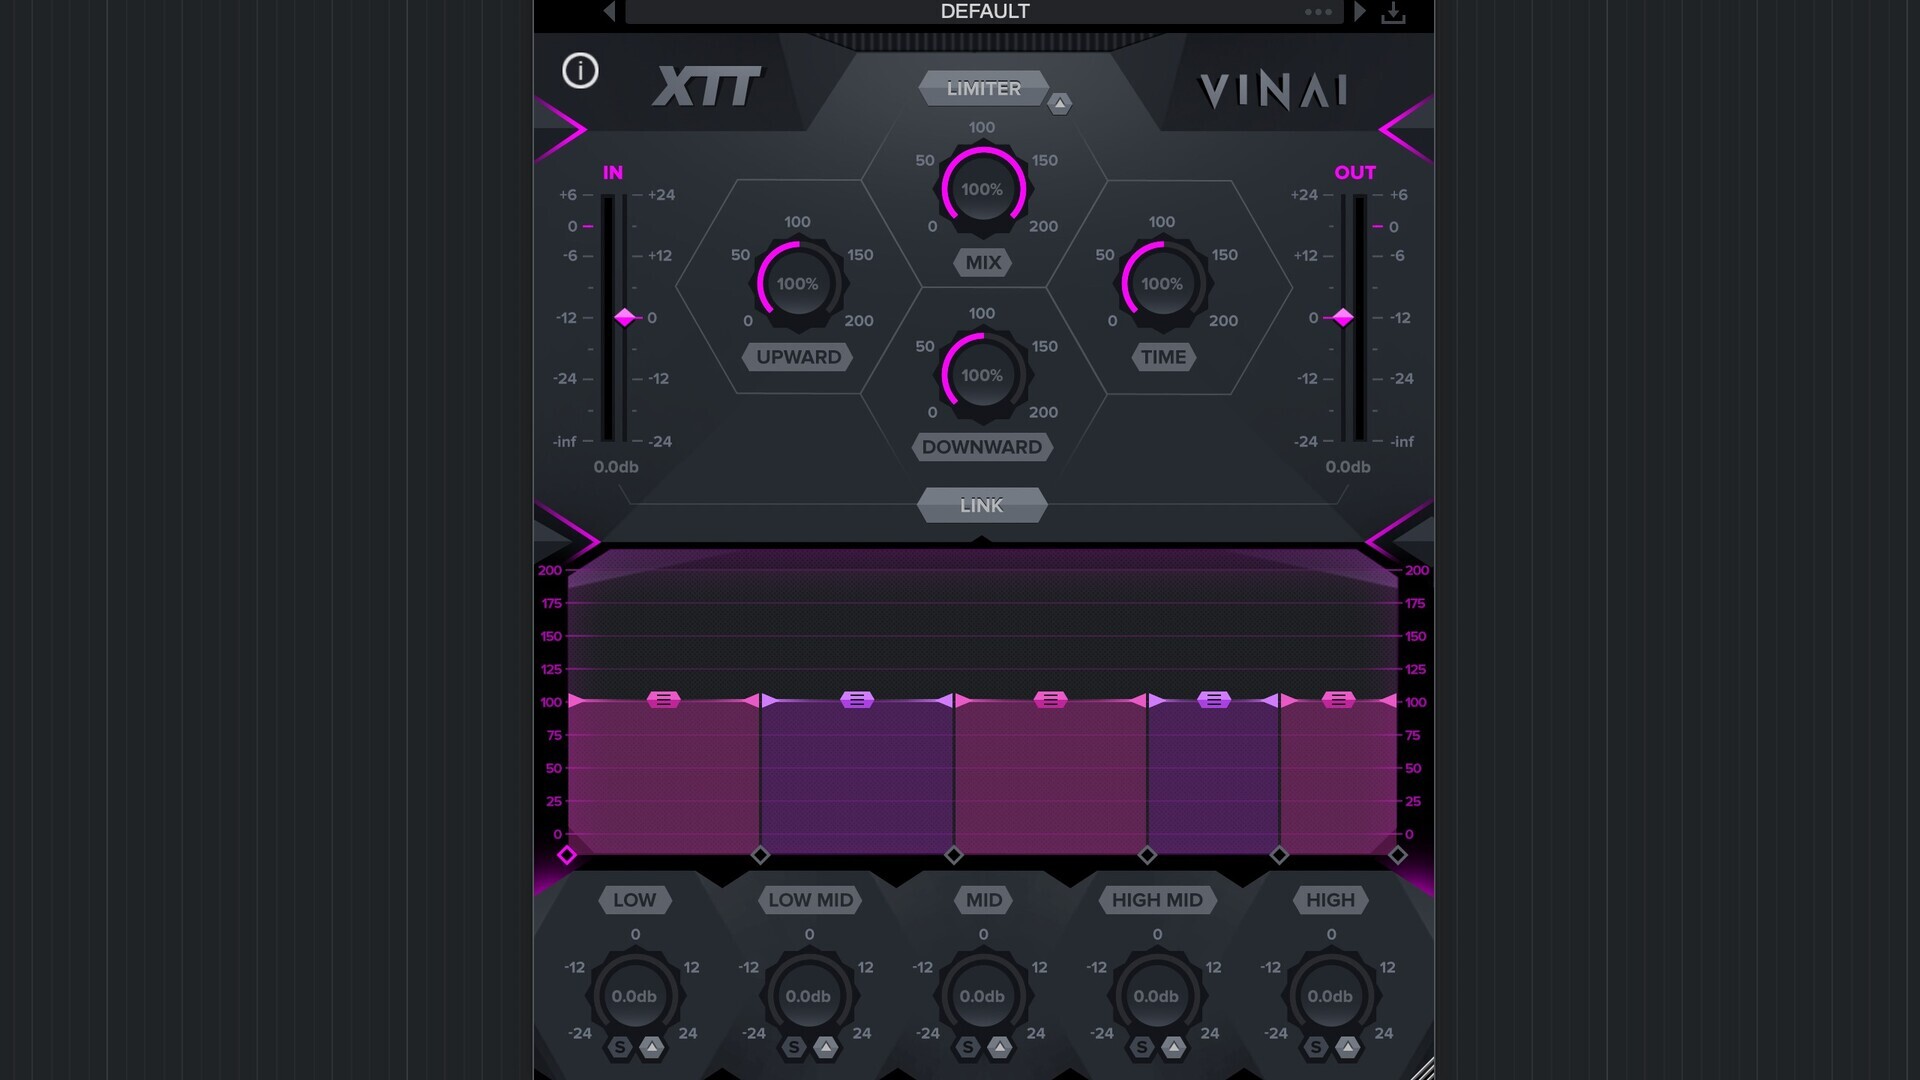Toggle the LINK button
The image size is (1920, 1080).
[981, 506]
